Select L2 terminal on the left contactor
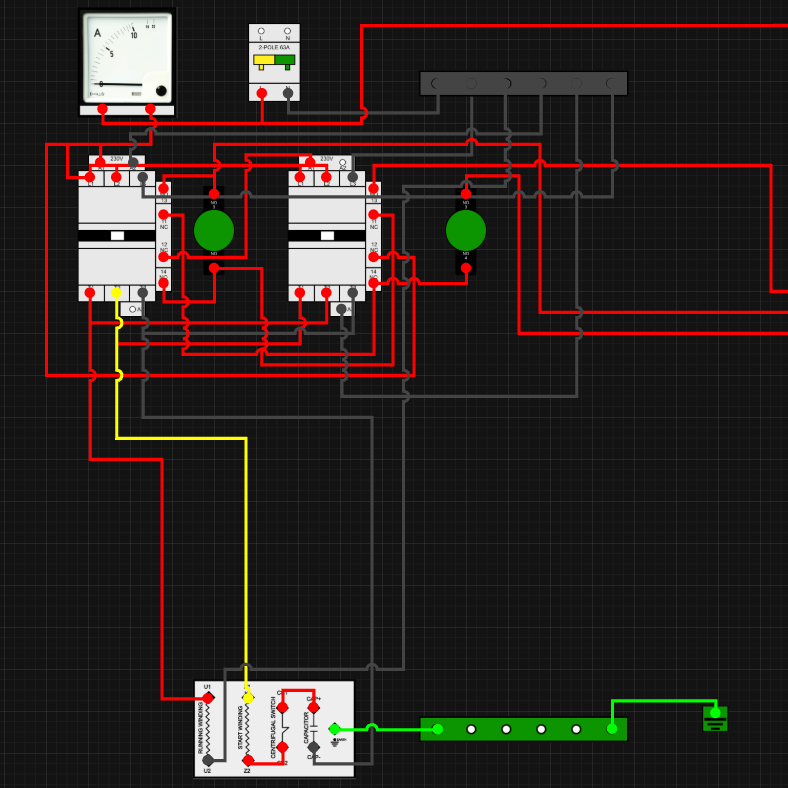The image size is (788, 788). tap(116, 177)
